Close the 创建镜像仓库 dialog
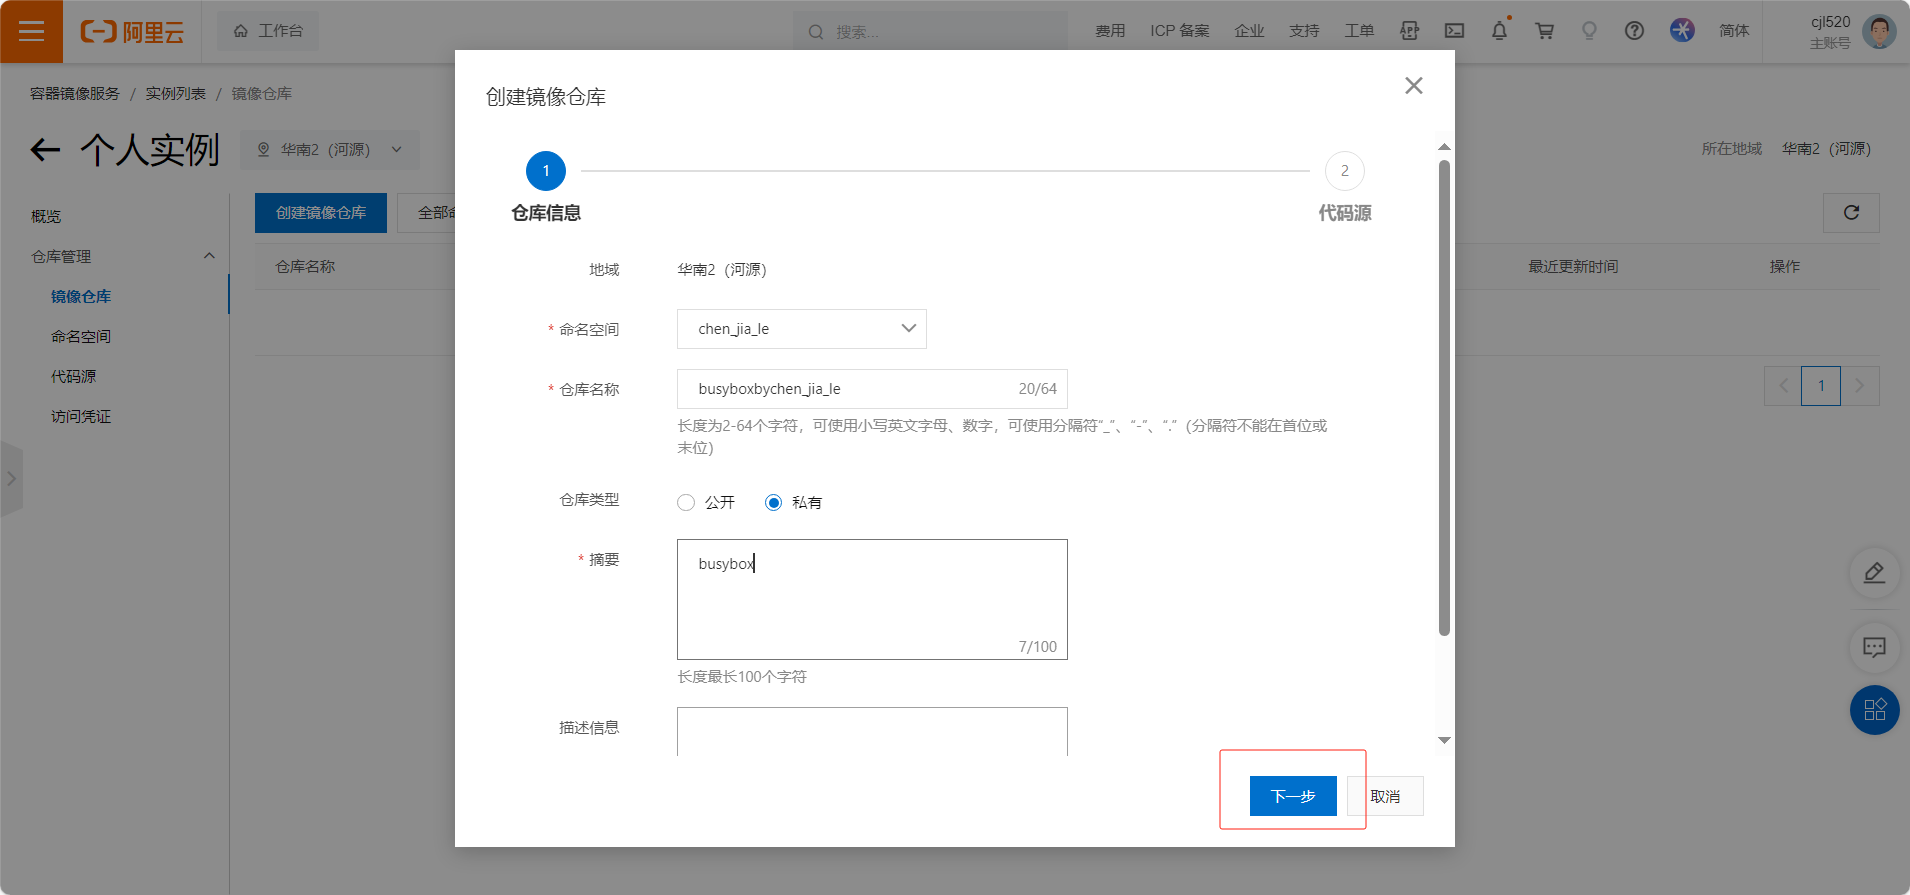1910x895 pixels. coord(1413,86)
